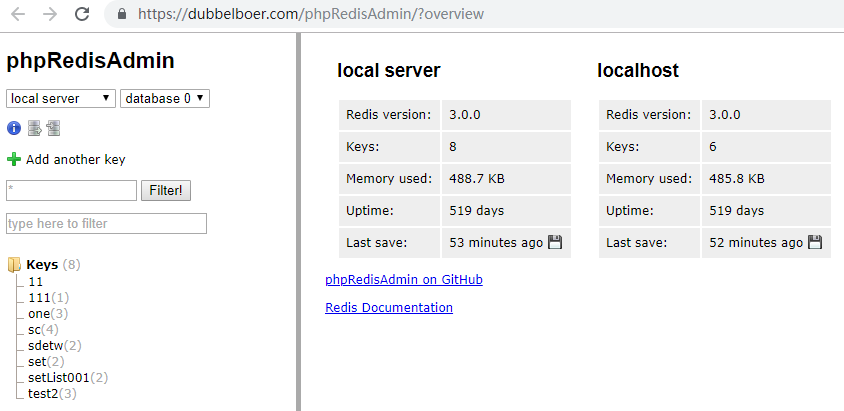Open phpRedisAdmin on GitHub link
The width and height of the screenshot is (844, 411).
coord(404,280)
